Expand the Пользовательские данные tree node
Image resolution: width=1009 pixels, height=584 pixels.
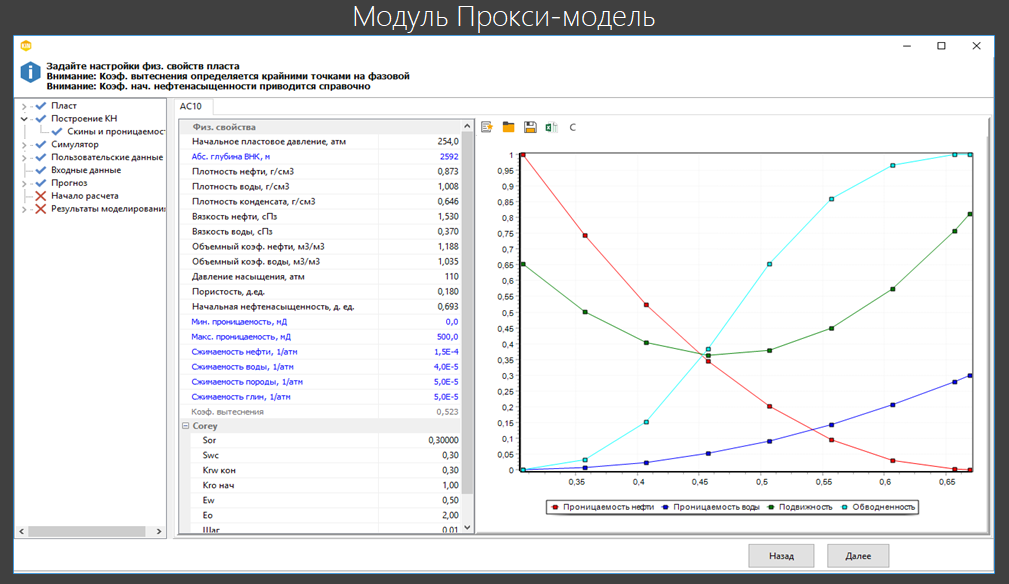click(x=24, y=158)
